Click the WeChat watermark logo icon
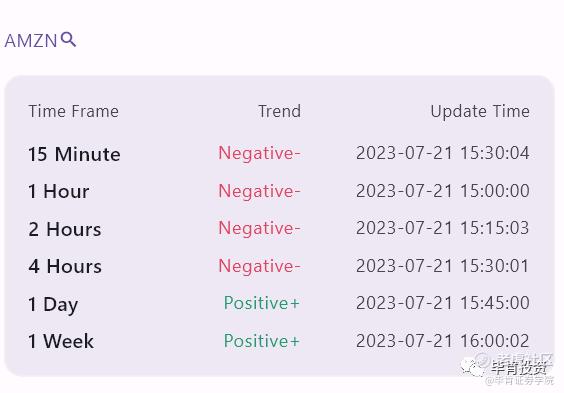The width and height of the screenshot is (564, 393). pos(473,366)
